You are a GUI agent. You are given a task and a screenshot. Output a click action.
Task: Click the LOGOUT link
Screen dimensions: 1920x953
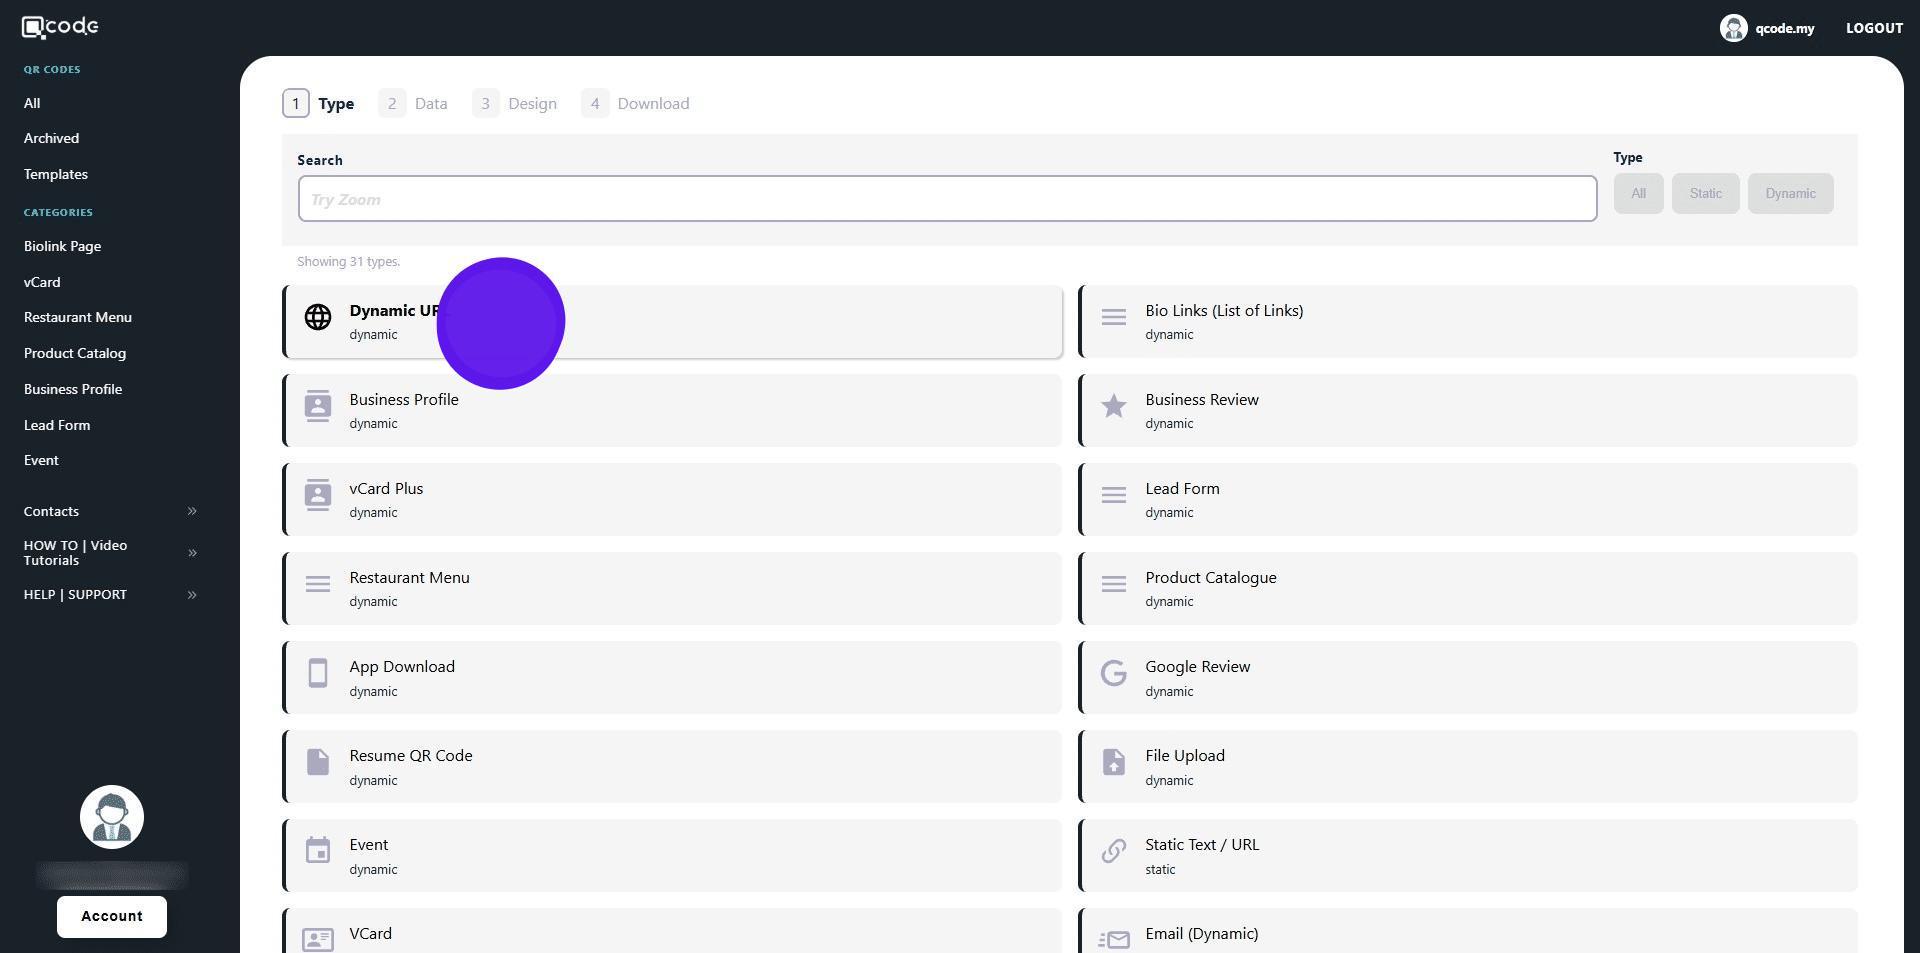pos(1873,28)
